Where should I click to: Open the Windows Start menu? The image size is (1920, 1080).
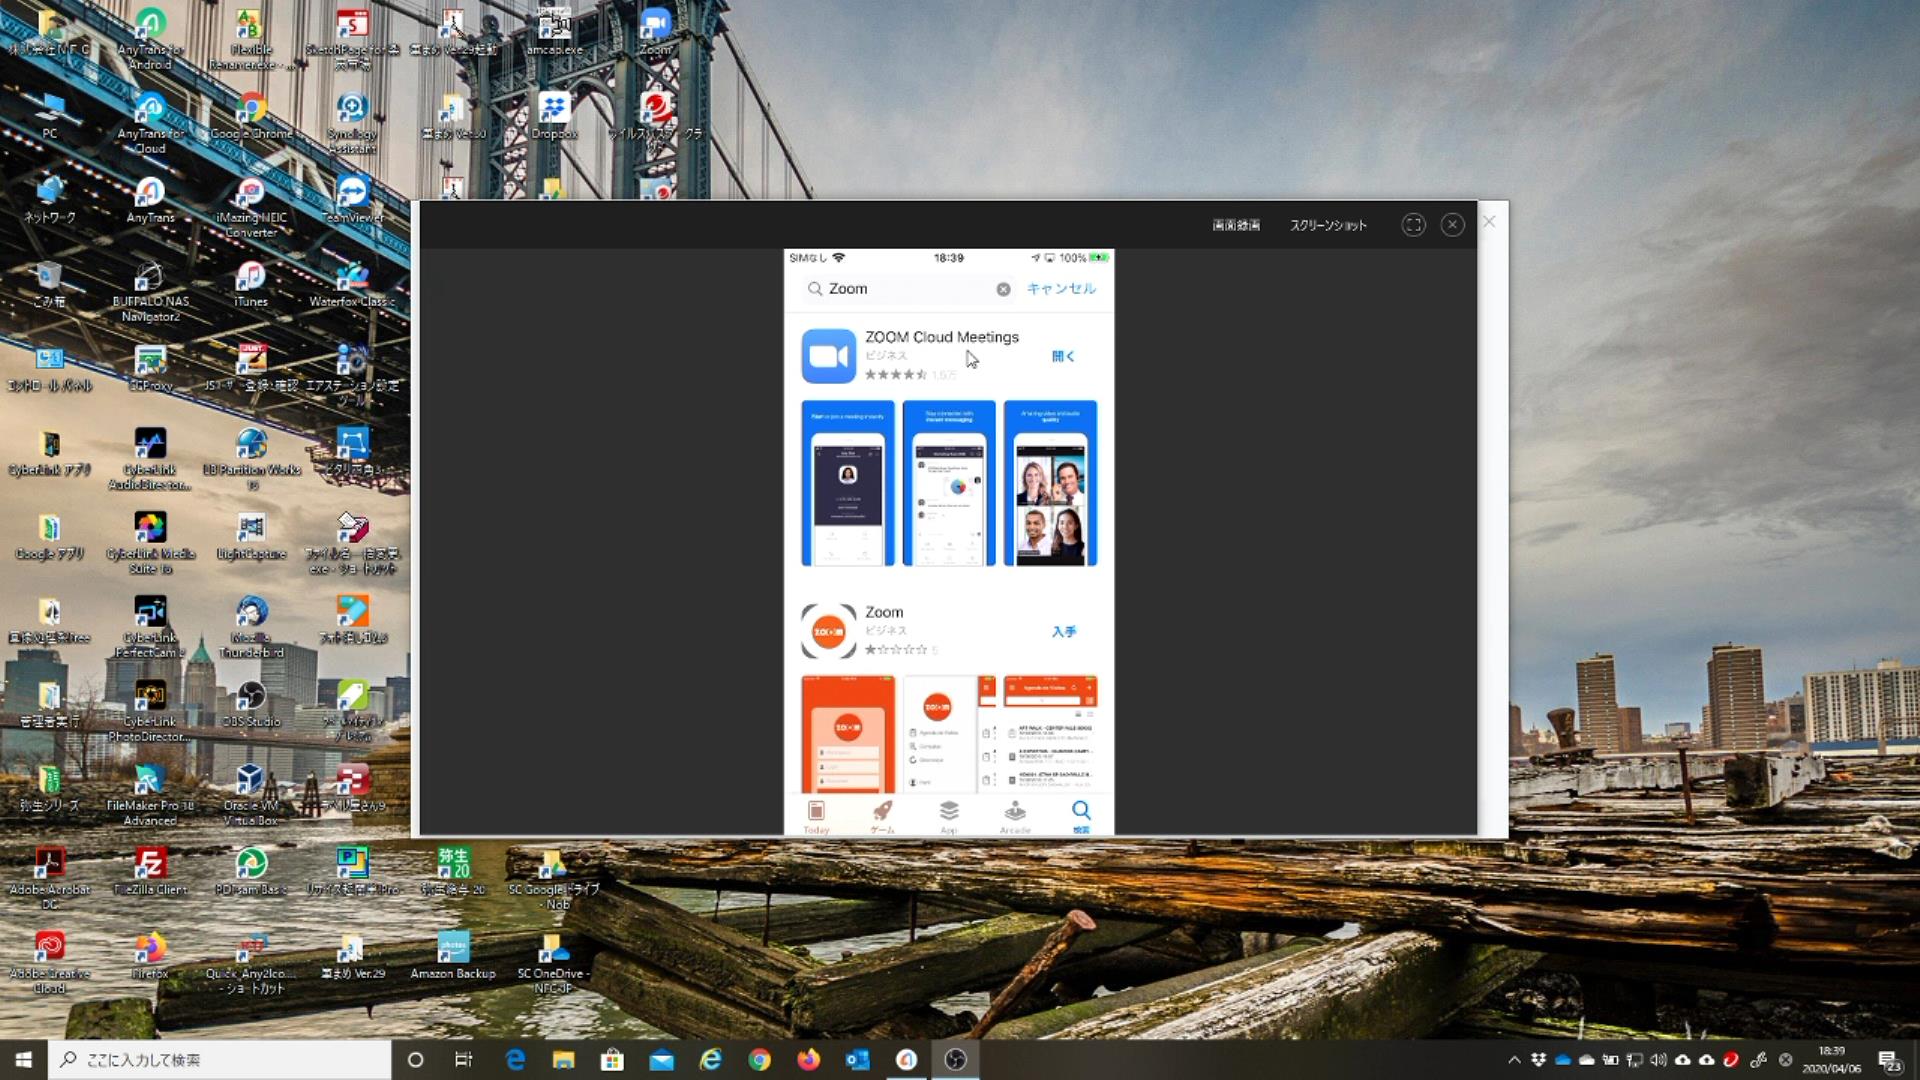24,1060
